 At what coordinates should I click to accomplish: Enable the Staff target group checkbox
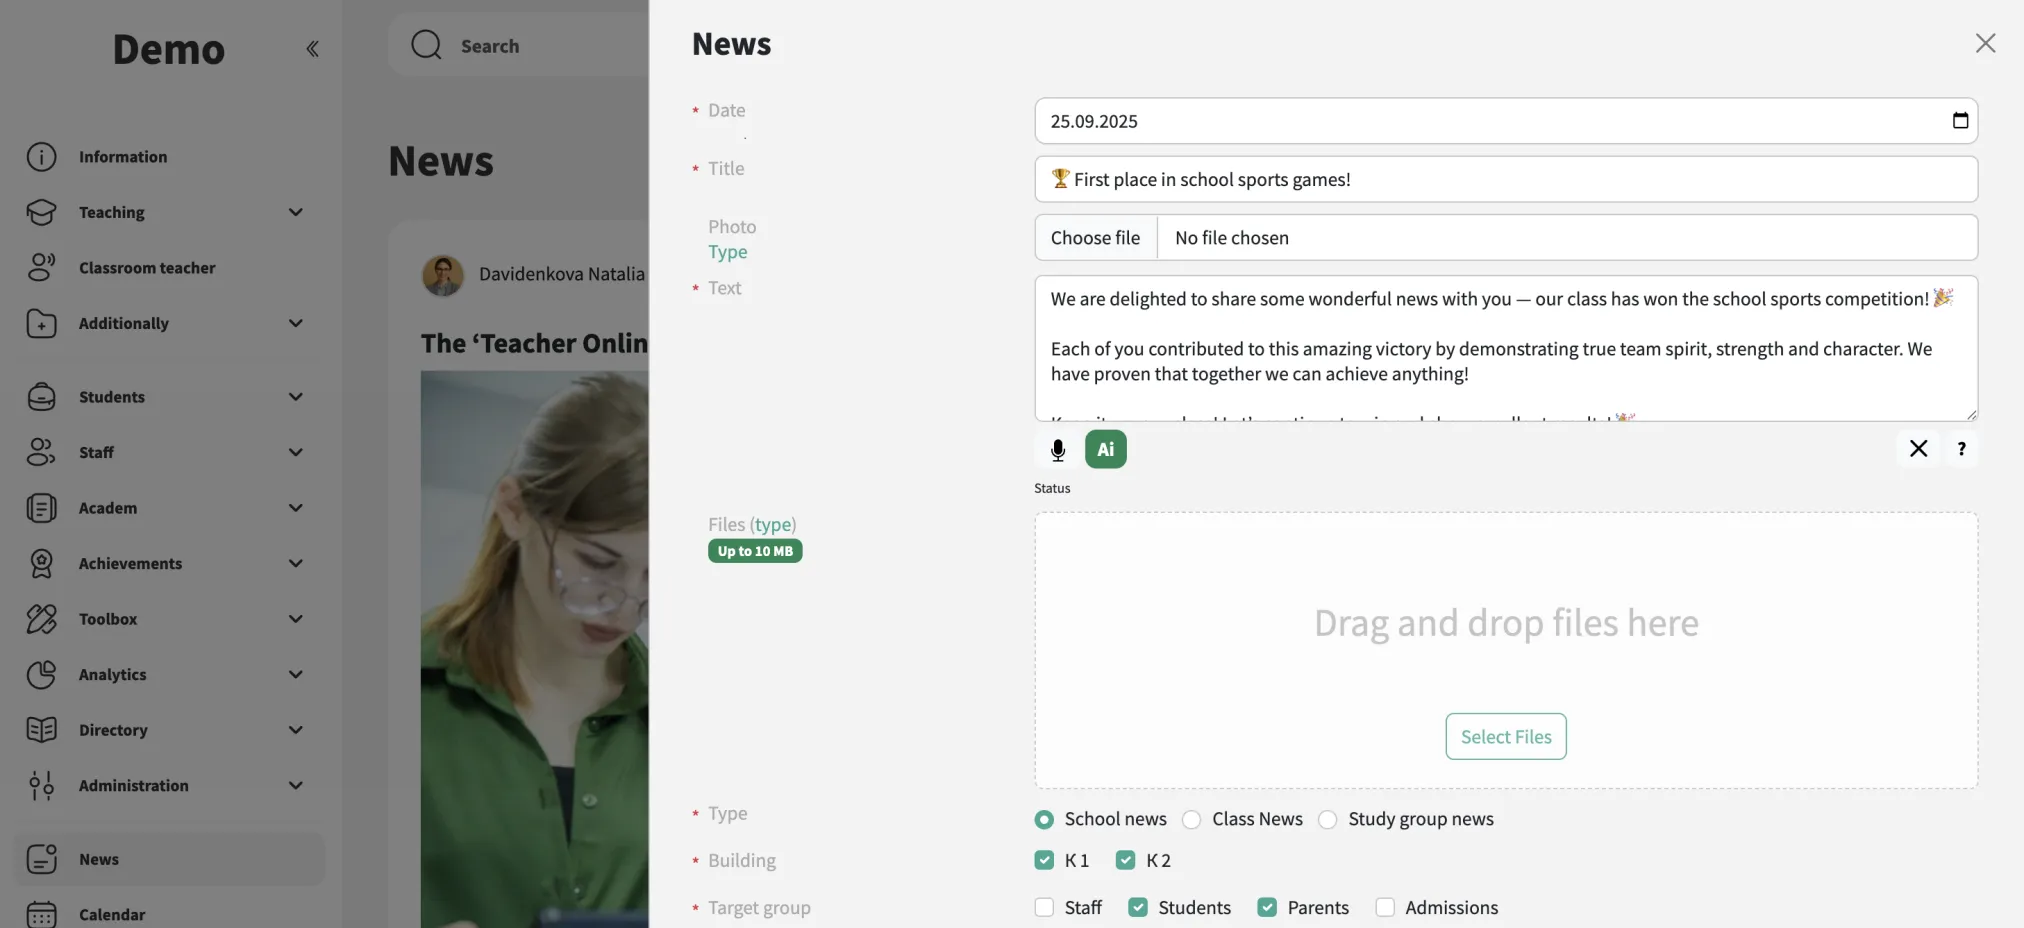(x=1044, y=908)
